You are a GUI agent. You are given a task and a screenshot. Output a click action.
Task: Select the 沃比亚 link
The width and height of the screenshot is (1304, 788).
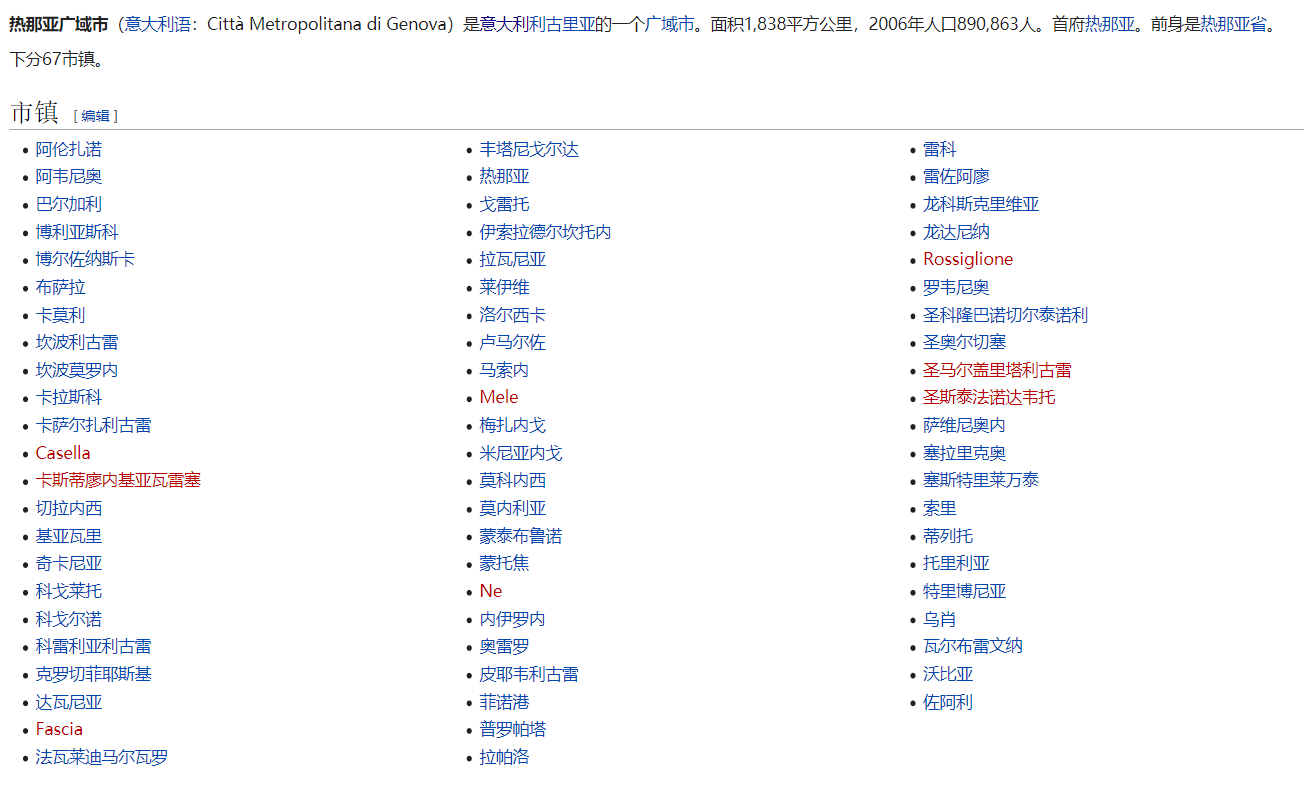click(x=948, y=675)
